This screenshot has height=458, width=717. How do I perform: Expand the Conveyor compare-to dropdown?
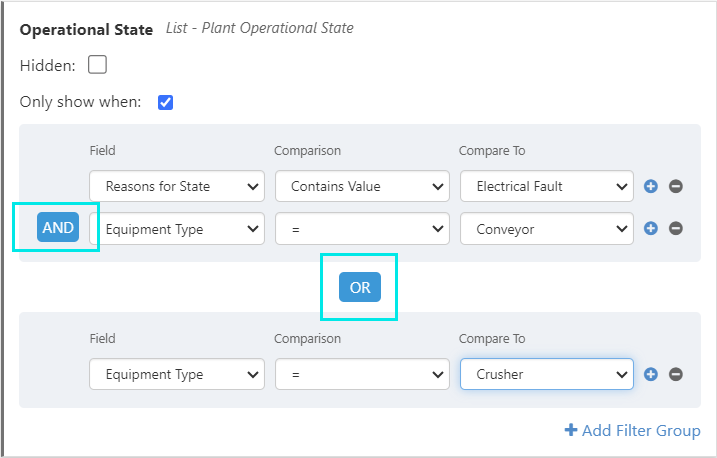click(x=546, y=229)
